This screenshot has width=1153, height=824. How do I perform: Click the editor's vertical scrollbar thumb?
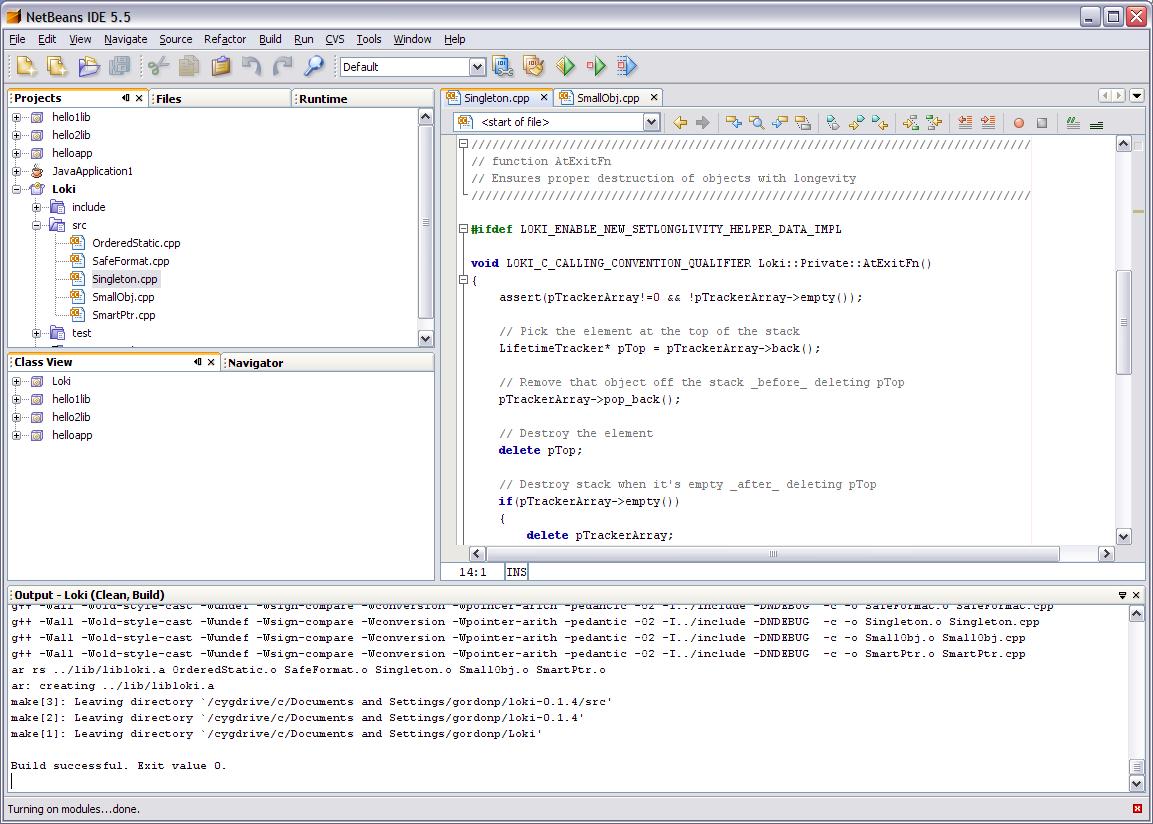[1123, 322]
